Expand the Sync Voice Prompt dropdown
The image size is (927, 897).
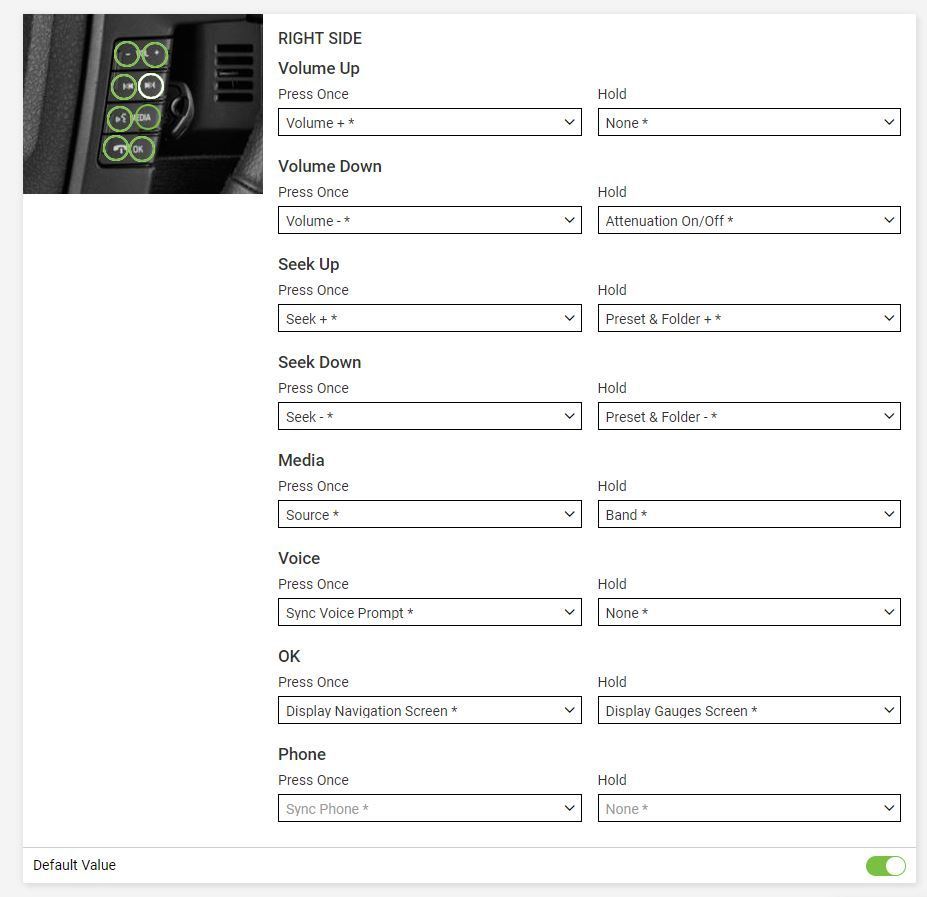click(x=429, y=612)
